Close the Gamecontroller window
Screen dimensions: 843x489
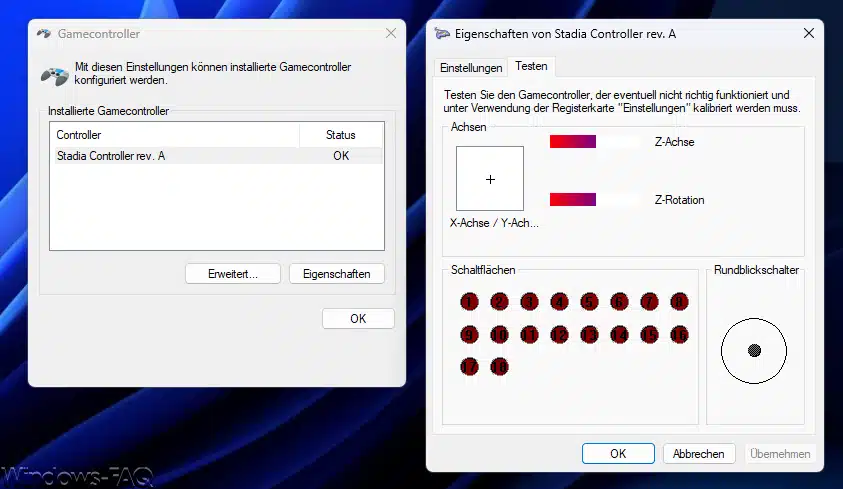click(x=391, y=33)
